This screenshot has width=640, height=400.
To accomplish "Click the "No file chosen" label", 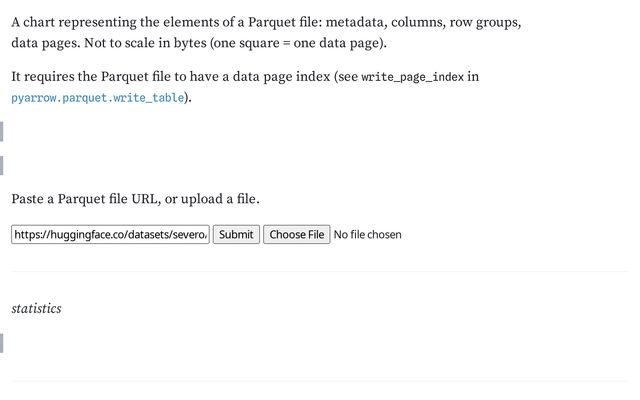I will click(368, 235).
